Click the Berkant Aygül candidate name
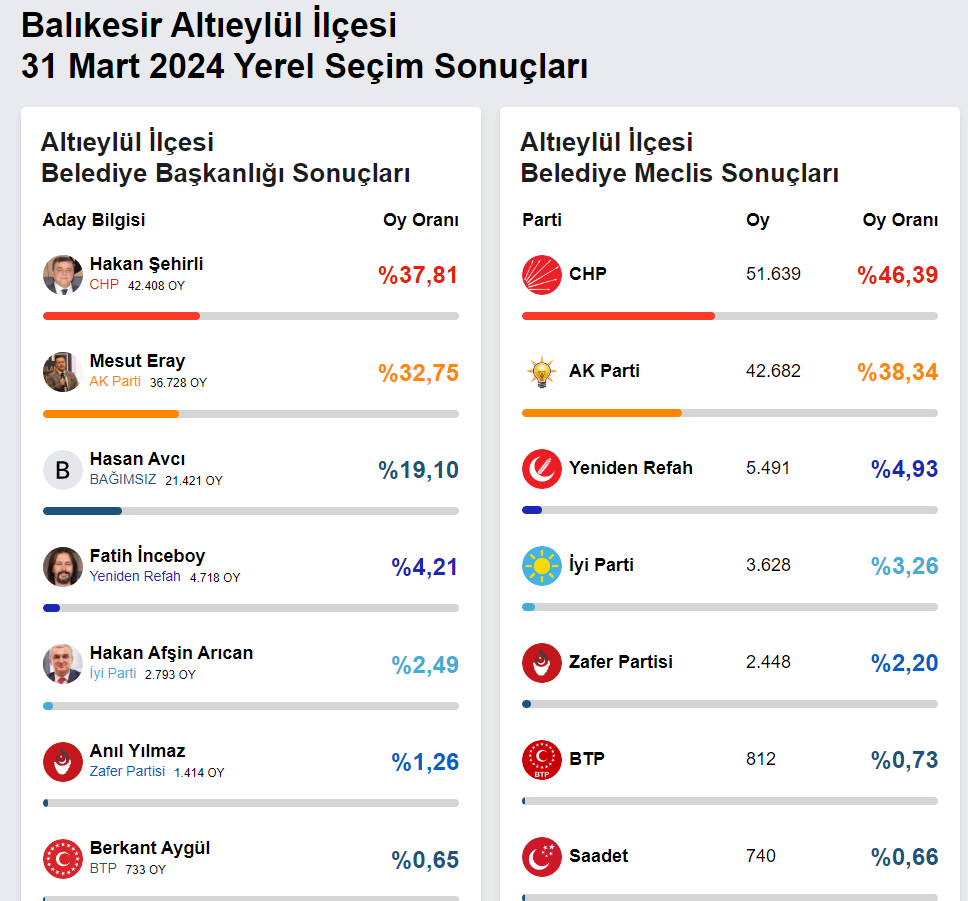This screenshot has height=901, width=968. [x=149, y=848]
